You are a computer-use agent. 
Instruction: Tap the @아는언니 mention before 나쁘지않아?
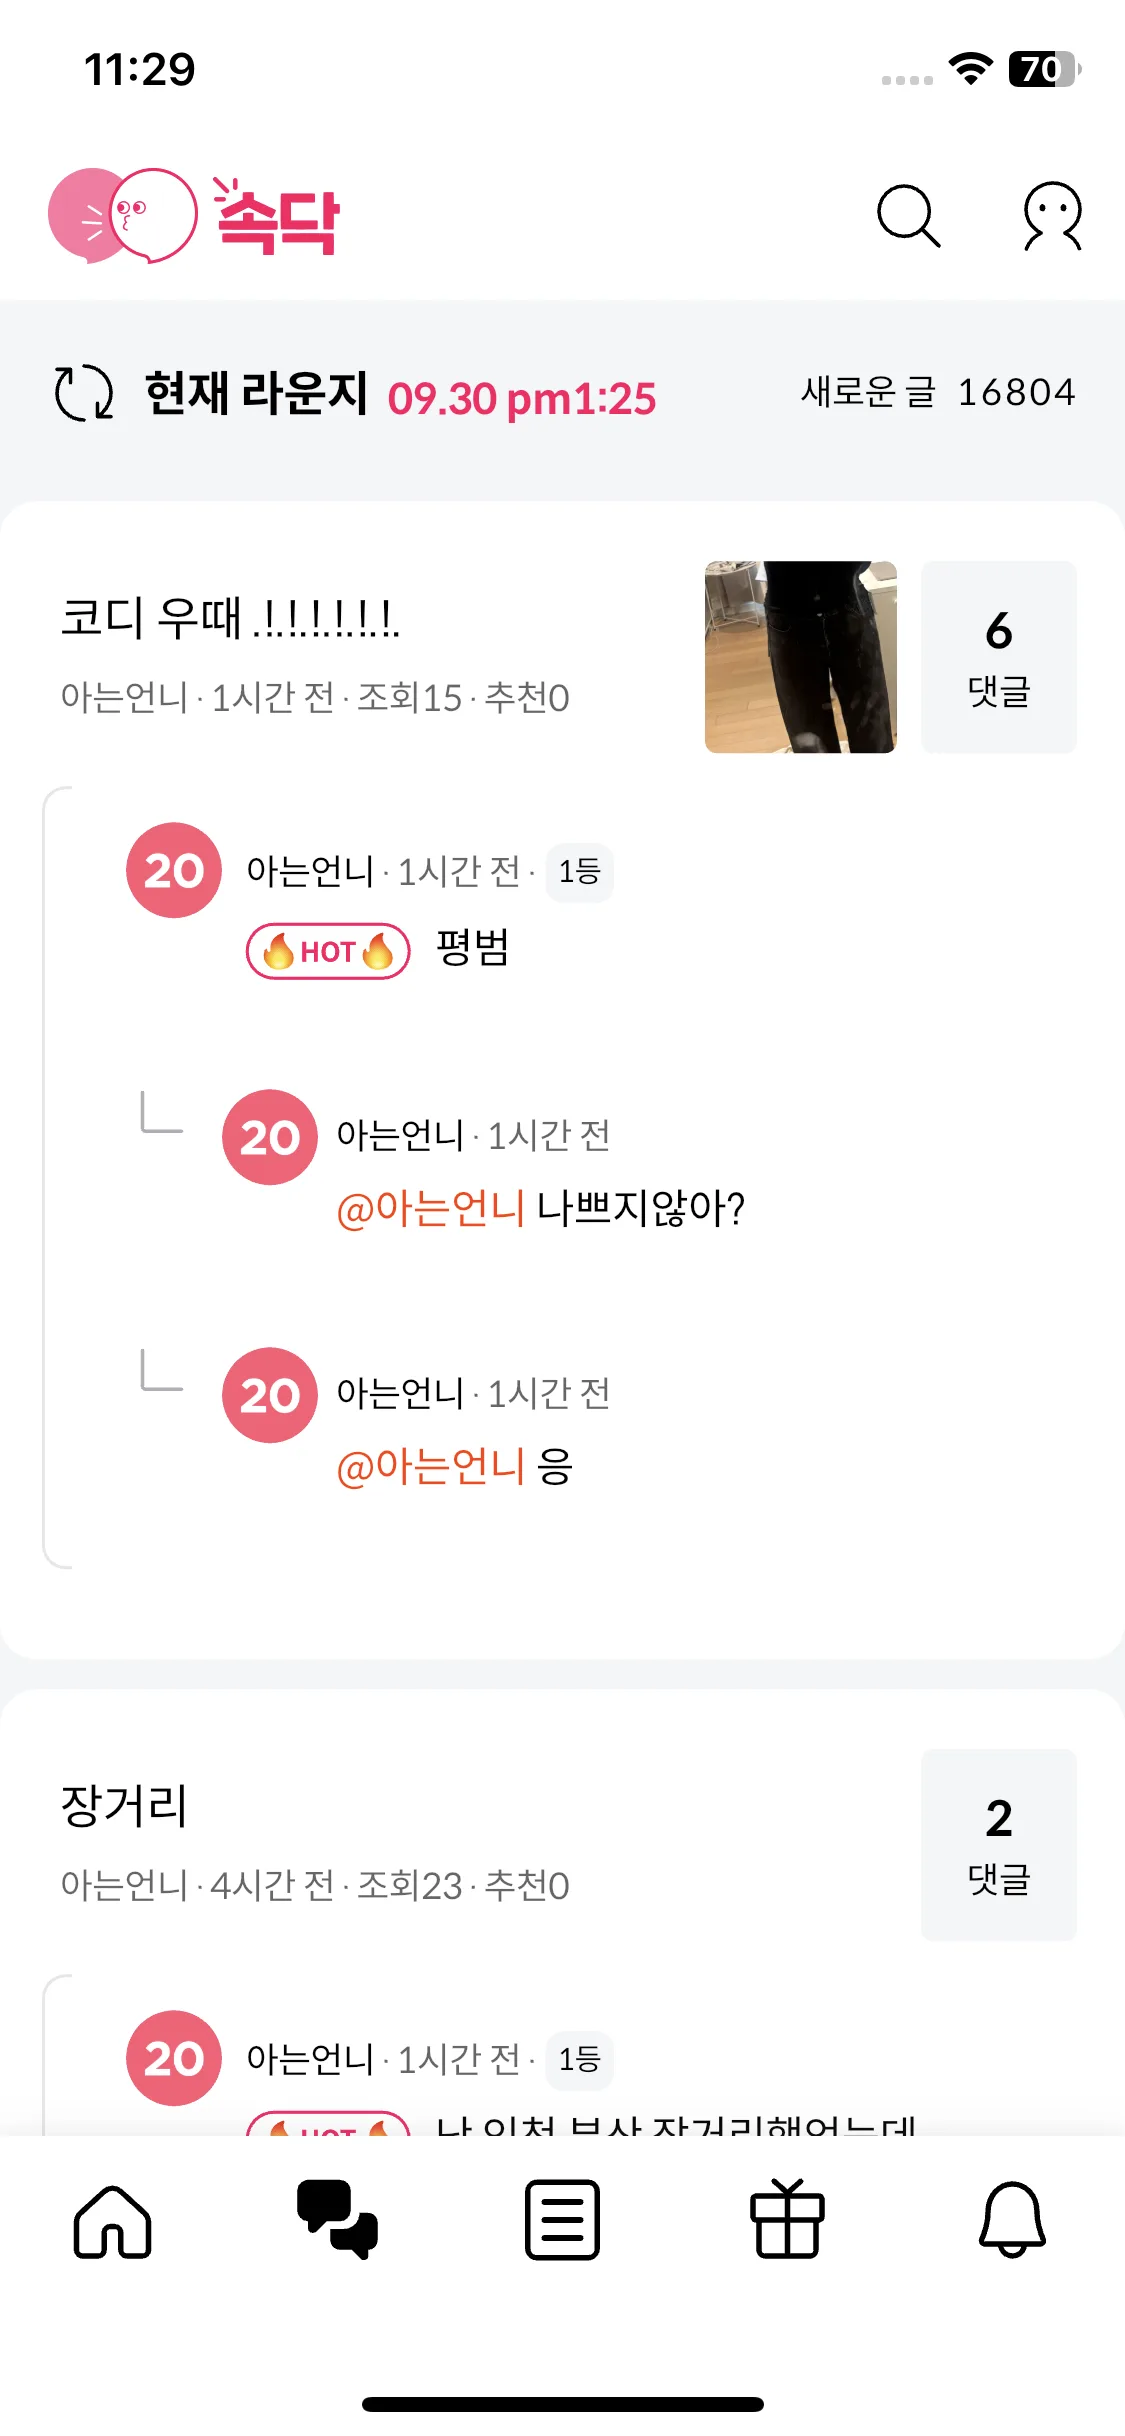(x=430, y=1209)
